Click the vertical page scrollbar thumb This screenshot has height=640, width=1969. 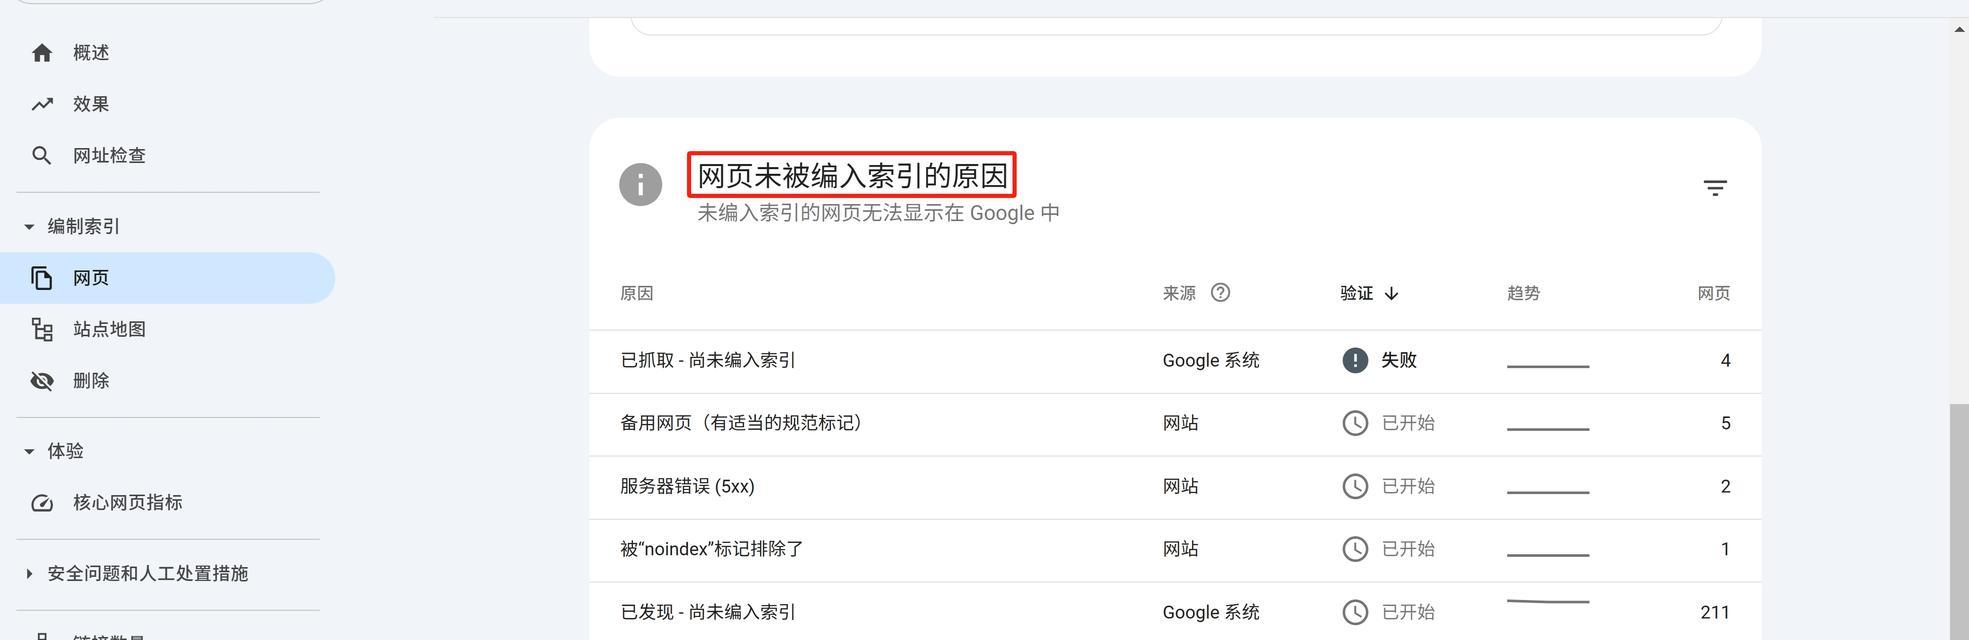1959,520
